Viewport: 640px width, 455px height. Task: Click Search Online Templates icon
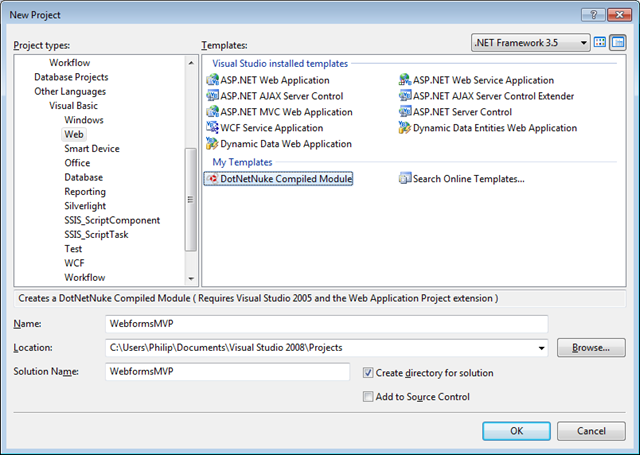405,179
